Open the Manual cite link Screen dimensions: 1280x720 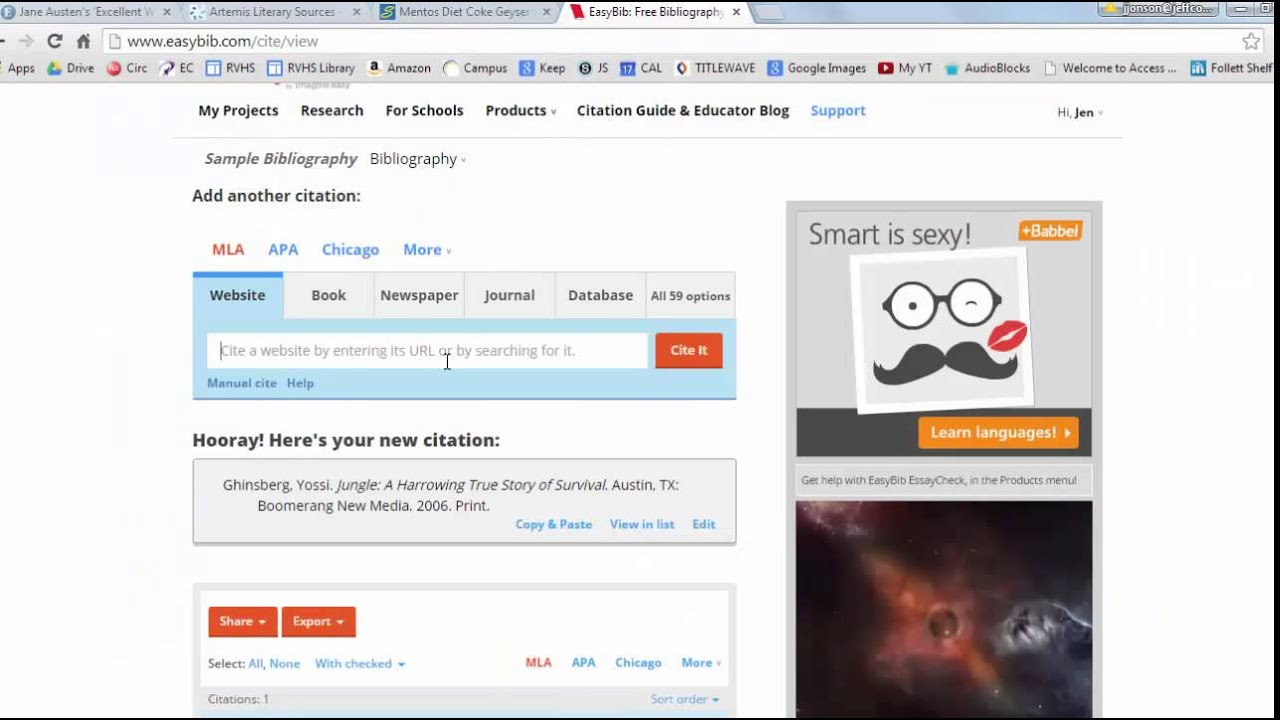pos(242,383)
